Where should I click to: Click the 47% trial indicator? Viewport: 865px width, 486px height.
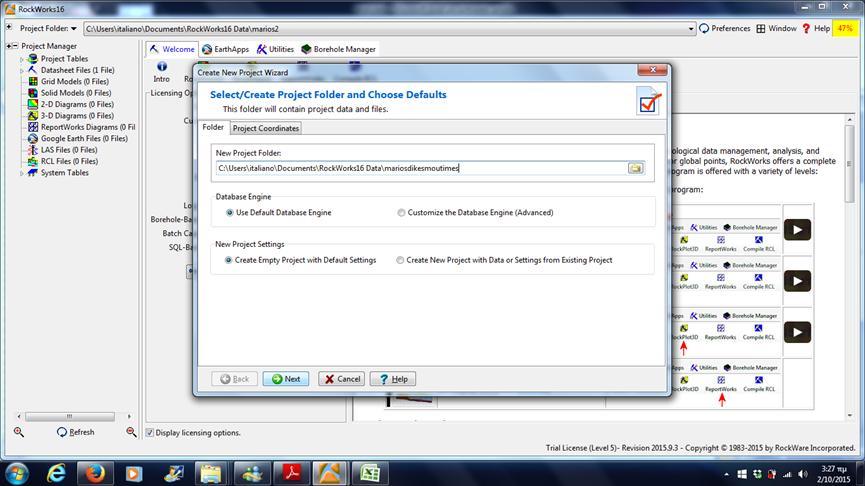(x=845, y=28)
